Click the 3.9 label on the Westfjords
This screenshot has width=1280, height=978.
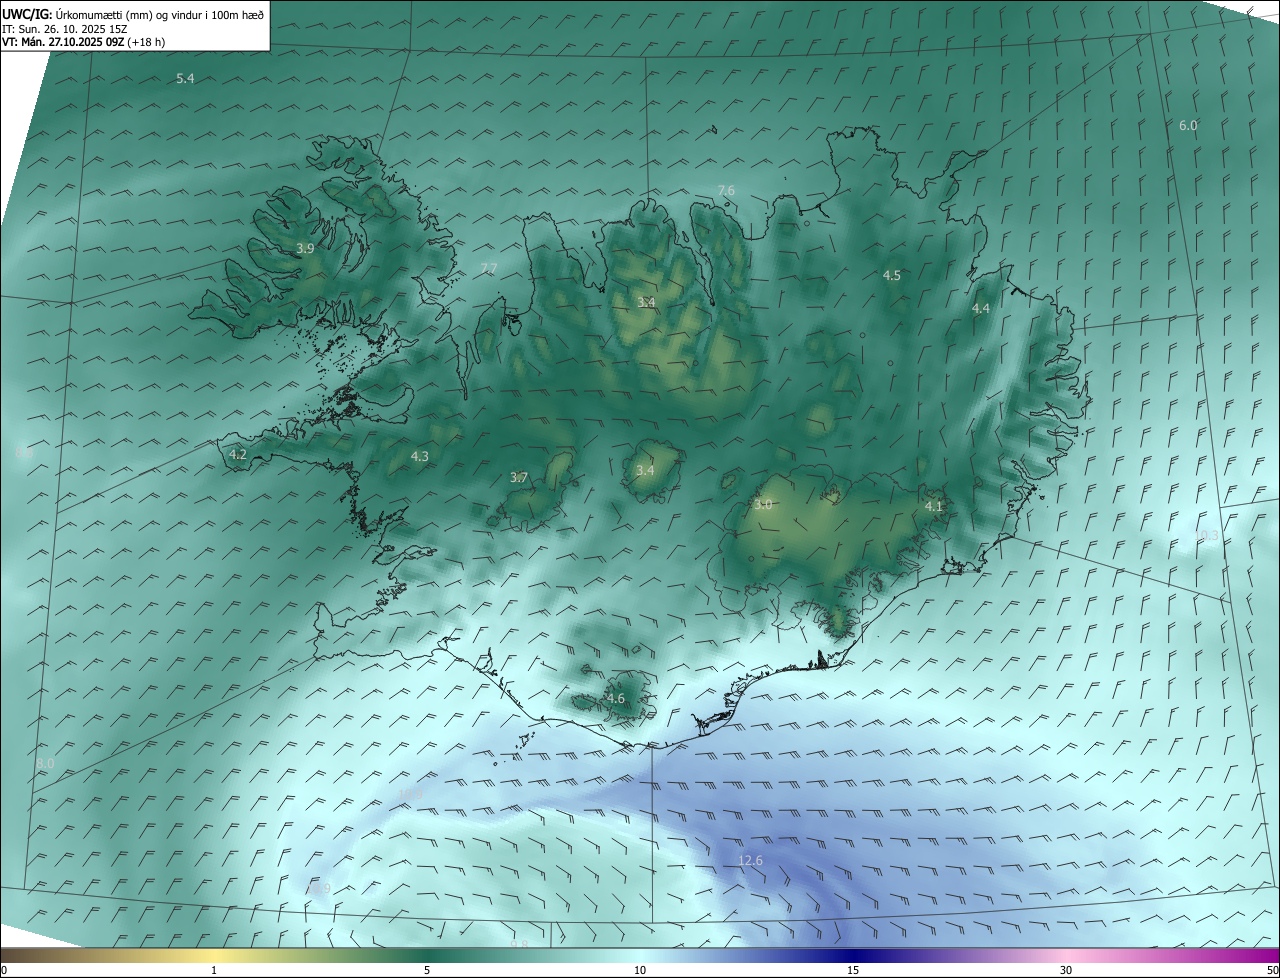[x=305, y=248]
